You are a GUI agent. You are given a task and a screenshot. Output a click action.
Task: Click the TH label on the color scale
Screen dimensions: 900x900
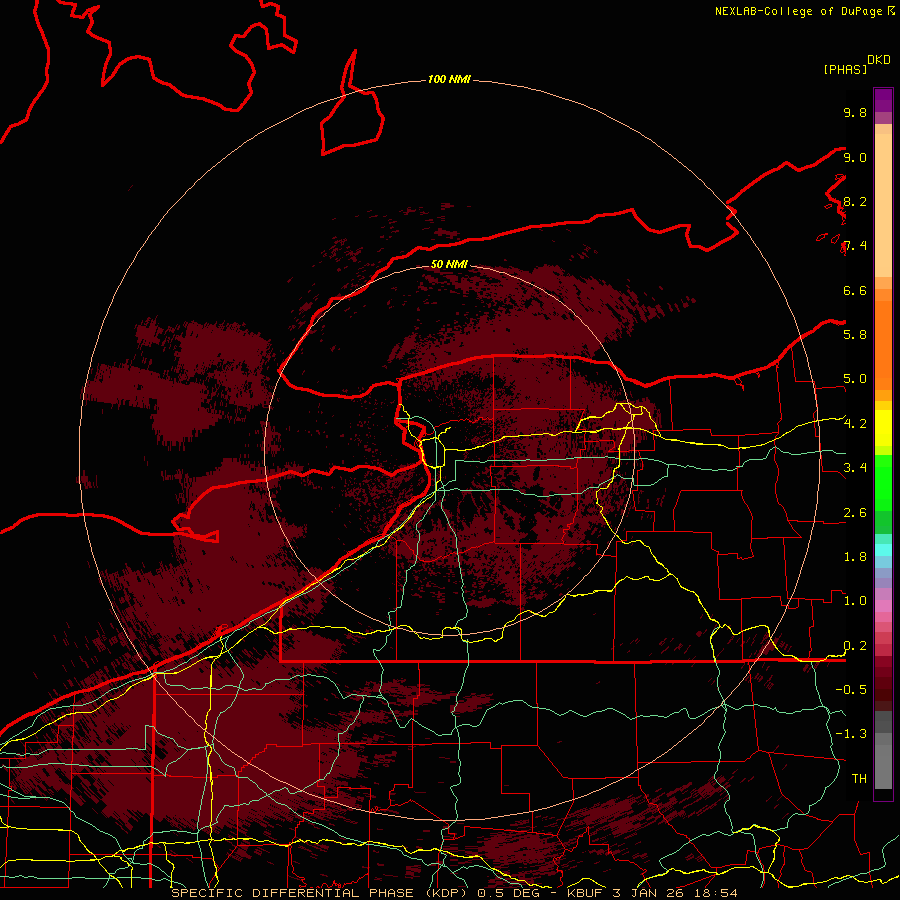859,778
